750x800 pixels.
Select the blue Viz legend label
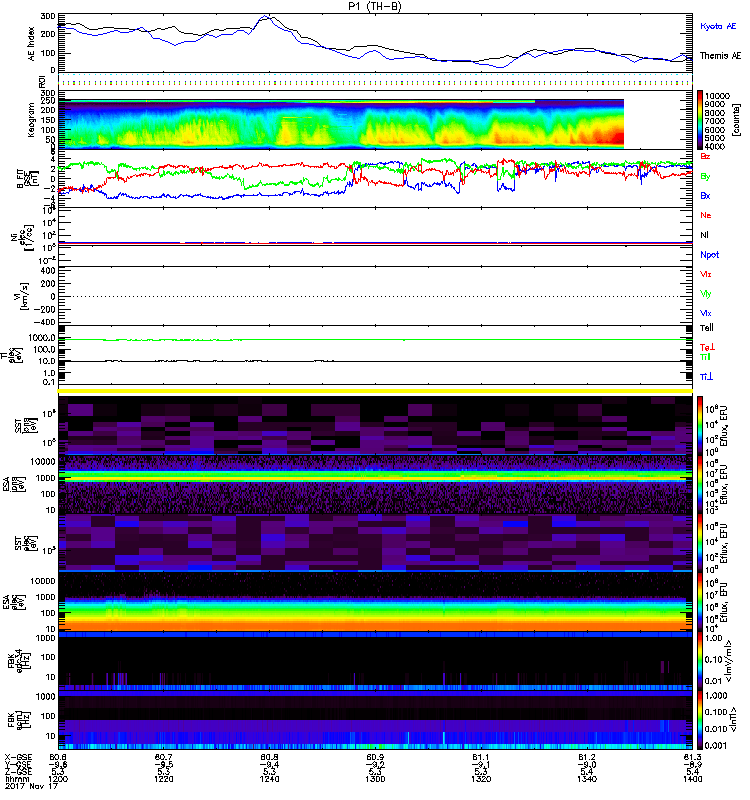click(705, 313)
